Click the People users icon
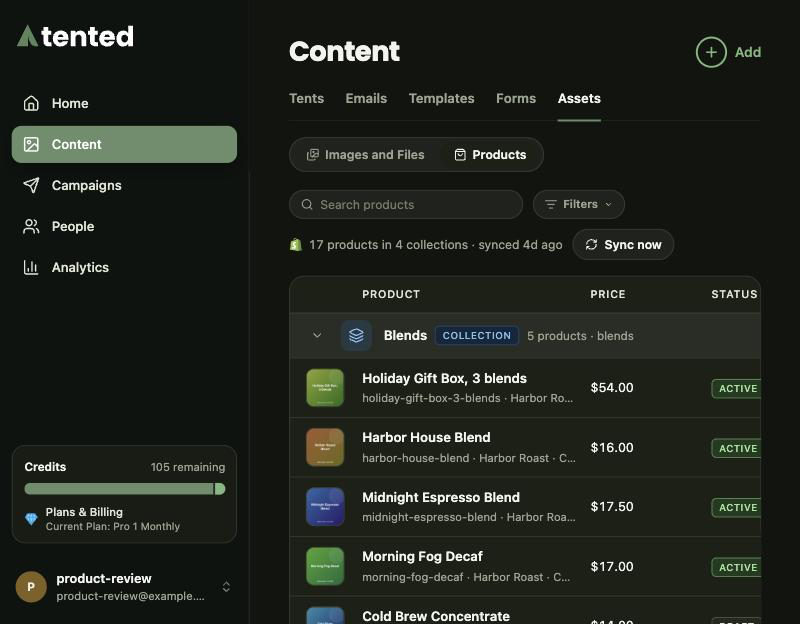Viewport: 800px width, 624px height. coord(31,227)
